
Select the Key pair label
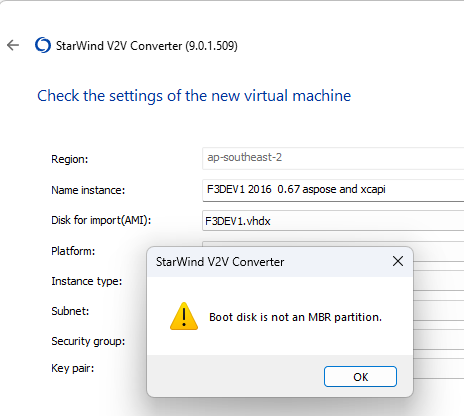(x=73, y=368)
